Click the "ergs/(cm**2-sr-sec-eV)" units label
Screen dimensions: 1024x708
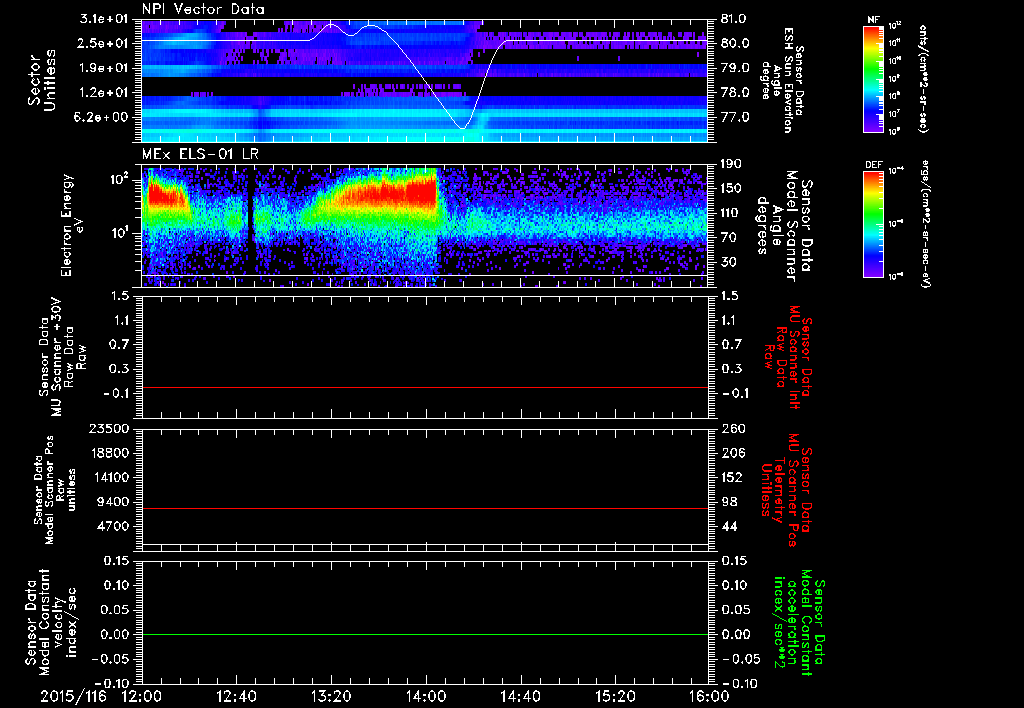click(x=926, y=224)
